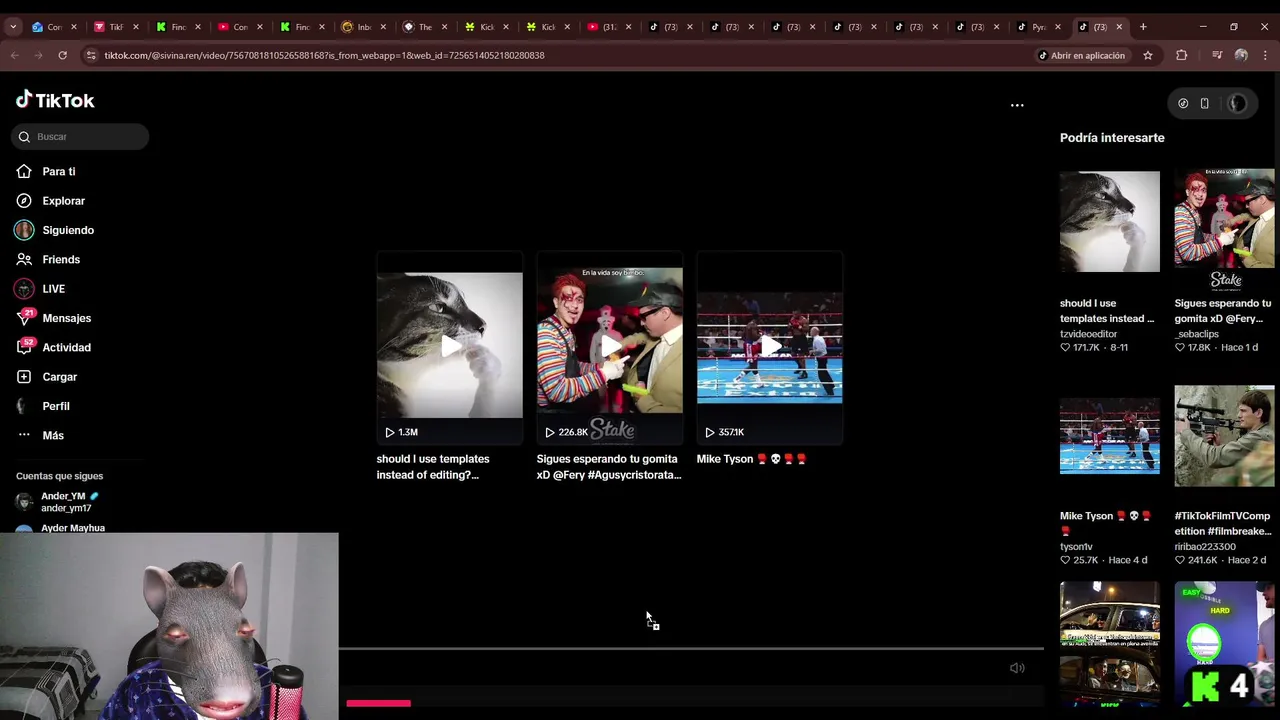Image resolution: width=1280 pixels, height=720 pixels.
Task: Open the profile avatar menu in TikTok header
Action: [x=1238, y=104]
